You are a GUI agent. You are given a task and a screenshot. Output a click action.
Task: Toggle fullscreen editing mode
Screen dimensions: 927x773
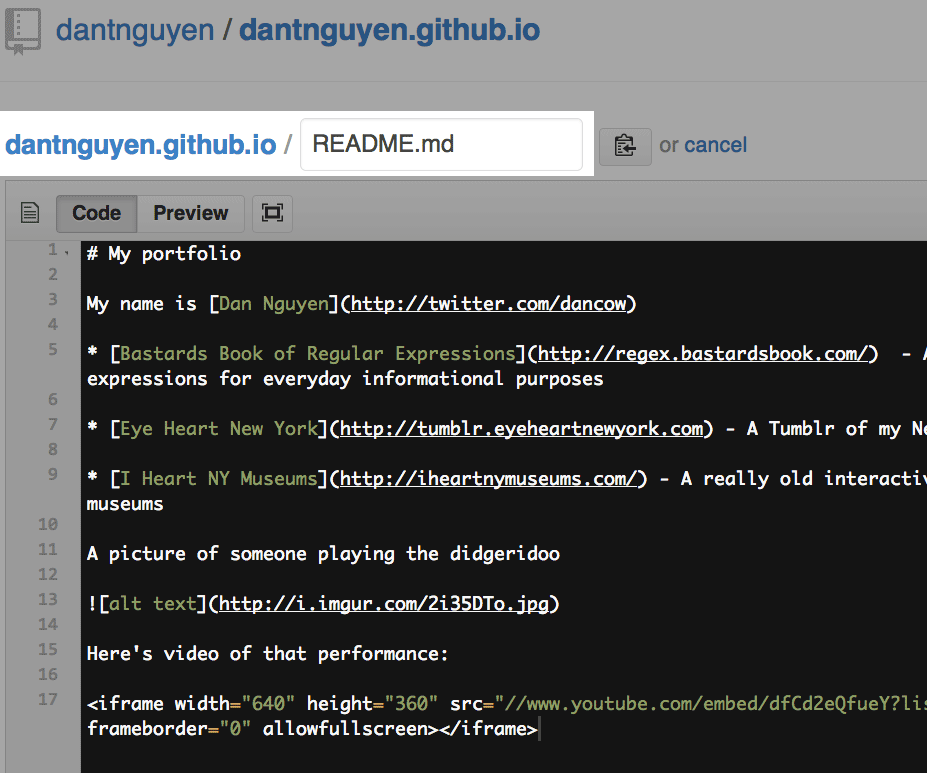point(271,213)
